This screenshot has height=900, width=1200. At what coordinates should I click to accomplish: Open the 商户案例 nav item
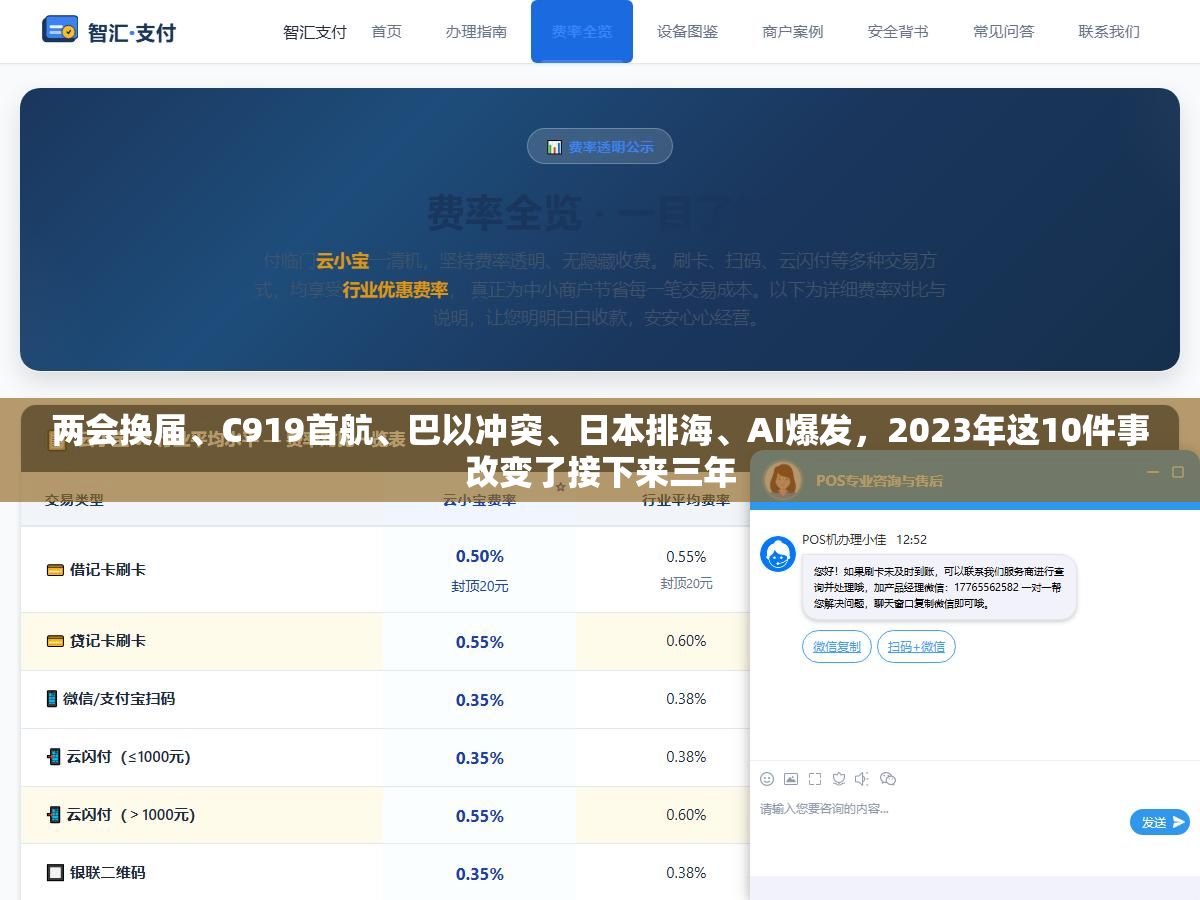click(793, 31)
